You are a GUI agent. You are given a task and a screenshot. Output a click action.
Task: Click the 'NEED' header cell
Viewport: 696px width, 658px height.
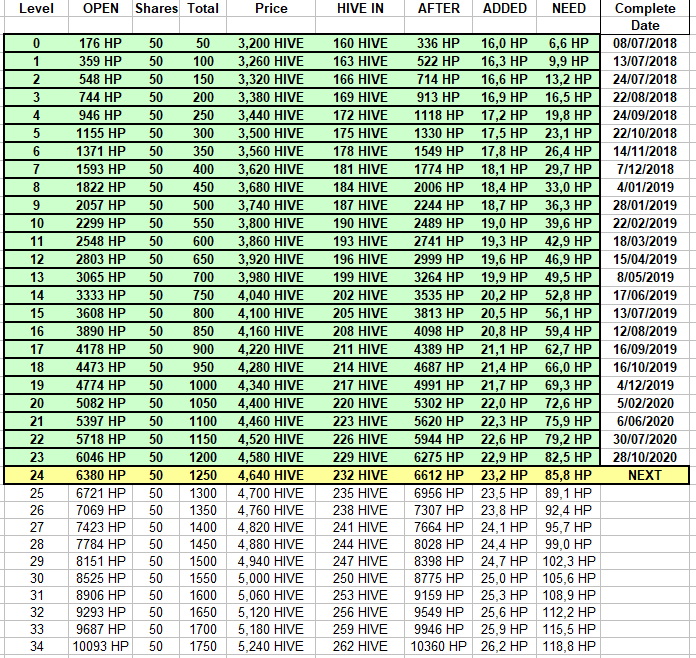[x=569, y=8]
